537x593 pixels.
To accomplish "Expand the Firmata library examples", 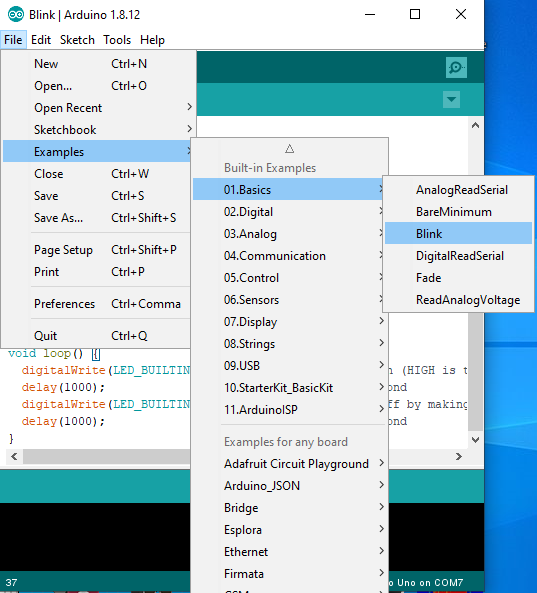I will [x=289, y=573].
